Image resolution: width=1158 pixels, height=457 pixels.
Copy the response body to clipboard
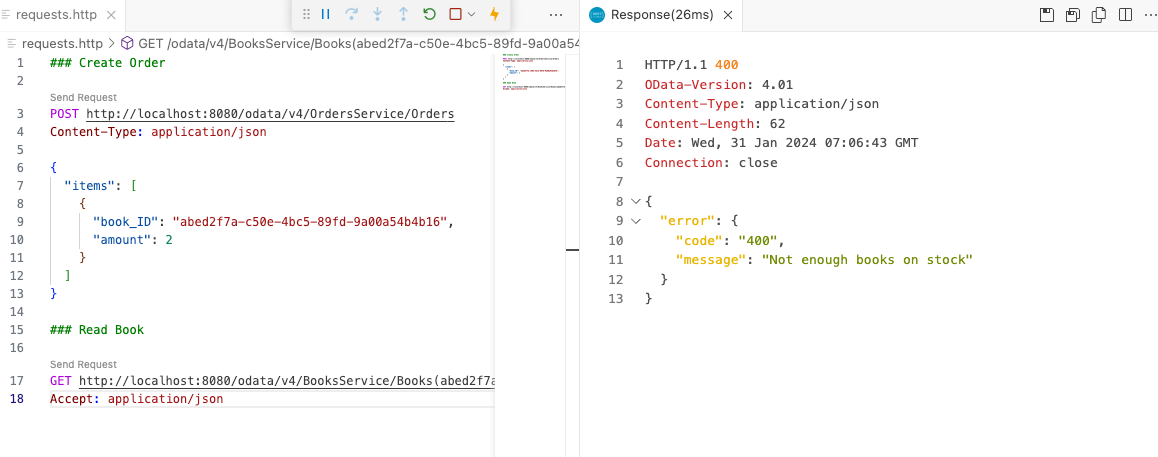coord(1099,15)
